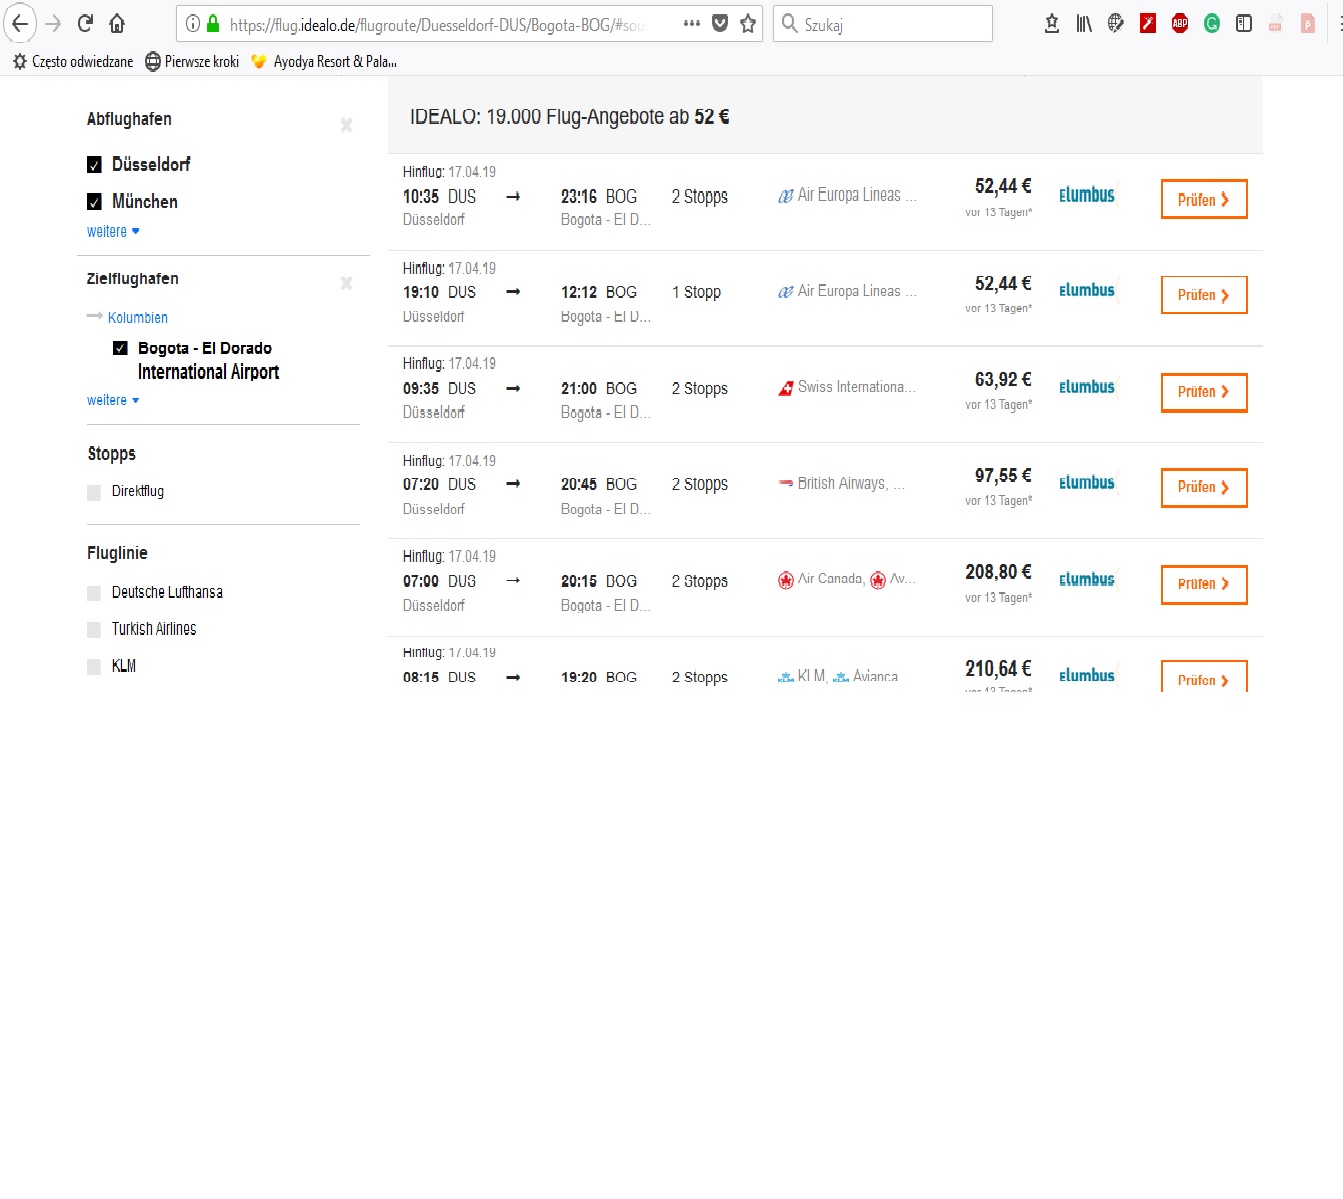Image resolution: width=1343 pixels, height=1199 pixels.
Task: Click the faded PDF extension icon
Action: click(x=1276, y=24)
